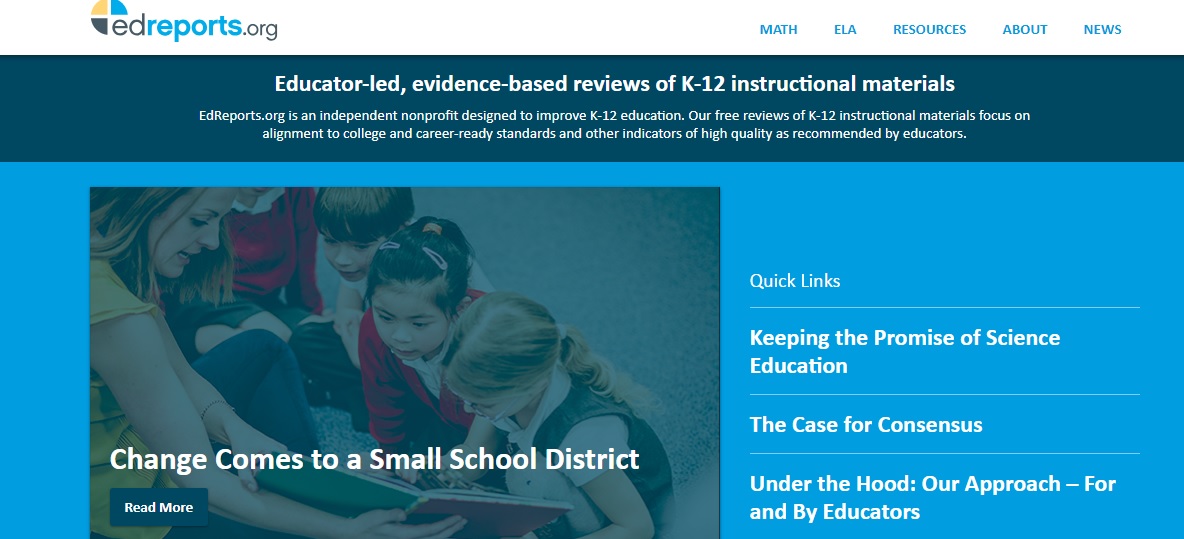Click Change Comes to a Small School District headline
This screenshot has width=1184, height=539.
pyautogui.click(x=375, y=459)
